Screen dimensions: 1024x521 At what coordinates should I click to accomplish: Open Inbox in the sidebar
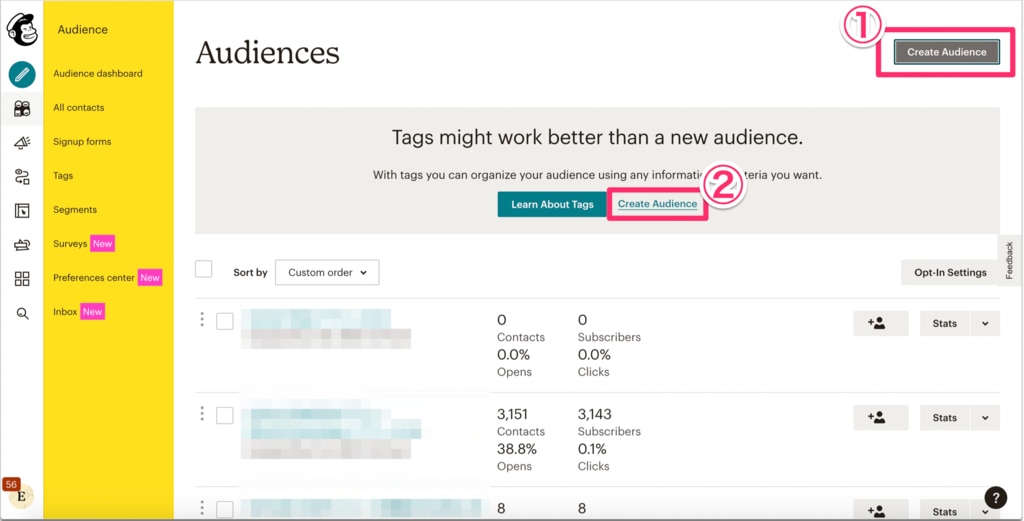pyautogui.click(x=65, y=311)
